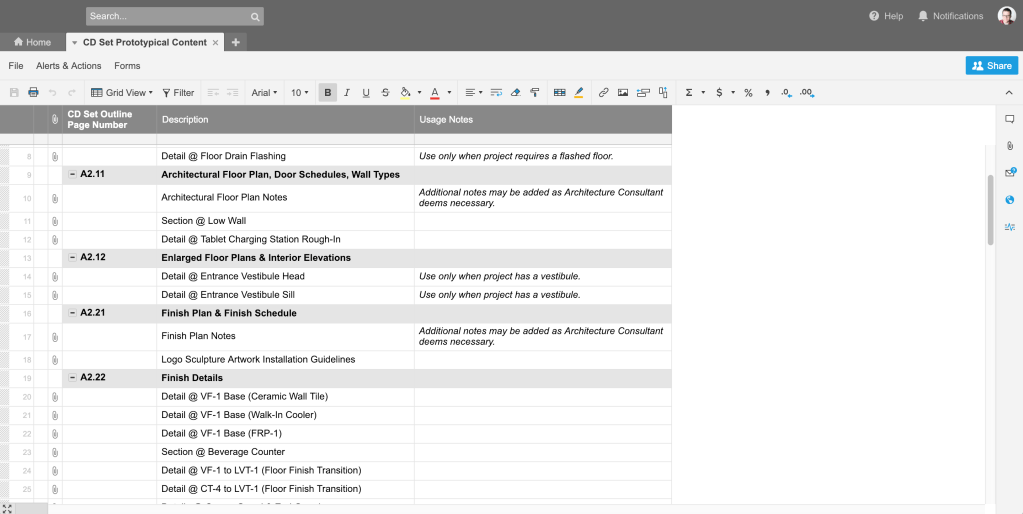Screen dimensions: 1023x514
Task: Insert a hyperlink with the link icon
Action: [603, 93]
